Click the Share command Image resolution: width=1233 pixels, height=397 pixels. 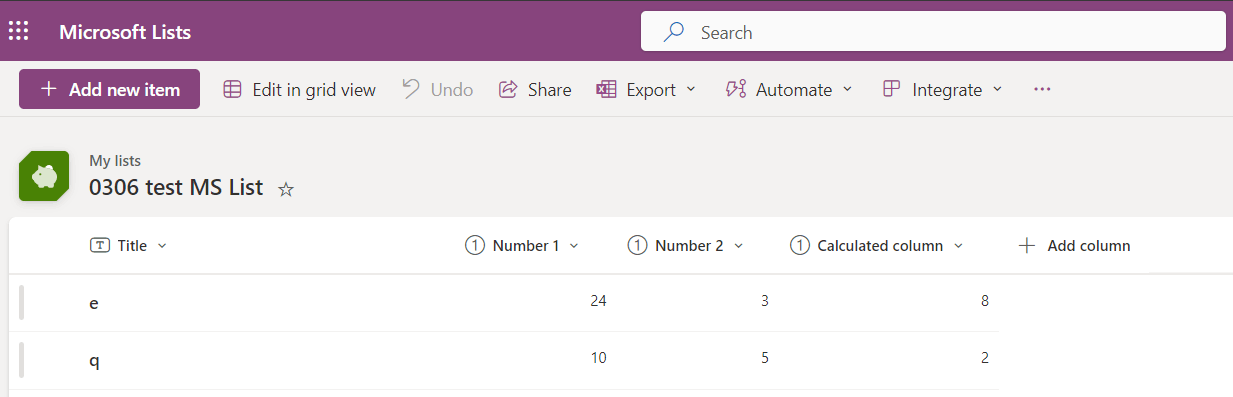pyautogui.click(x=535, y=90)
